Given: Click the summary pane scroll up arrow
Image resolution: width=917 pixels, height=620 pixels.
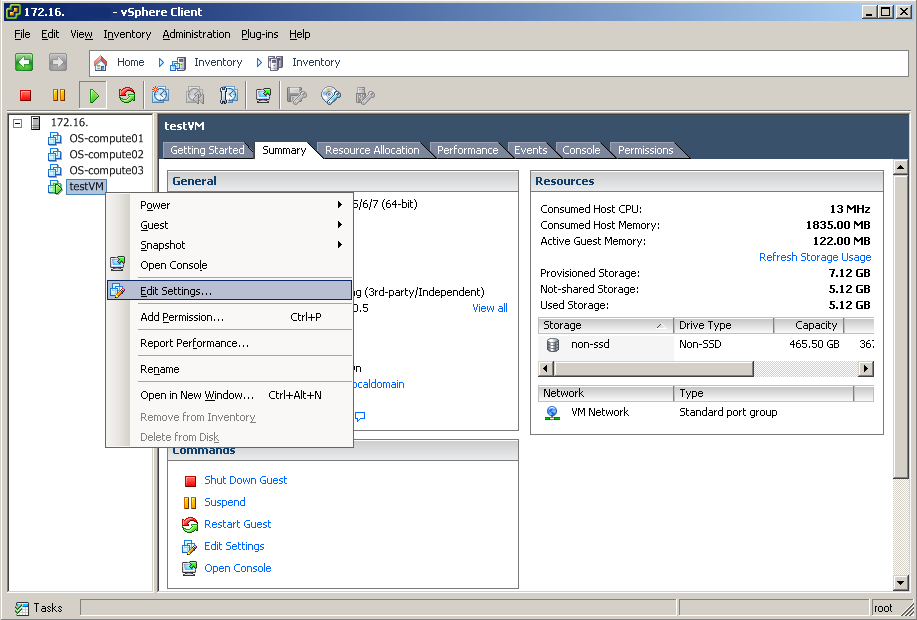Looking at the screenshot, I should [x=901, y=168].
